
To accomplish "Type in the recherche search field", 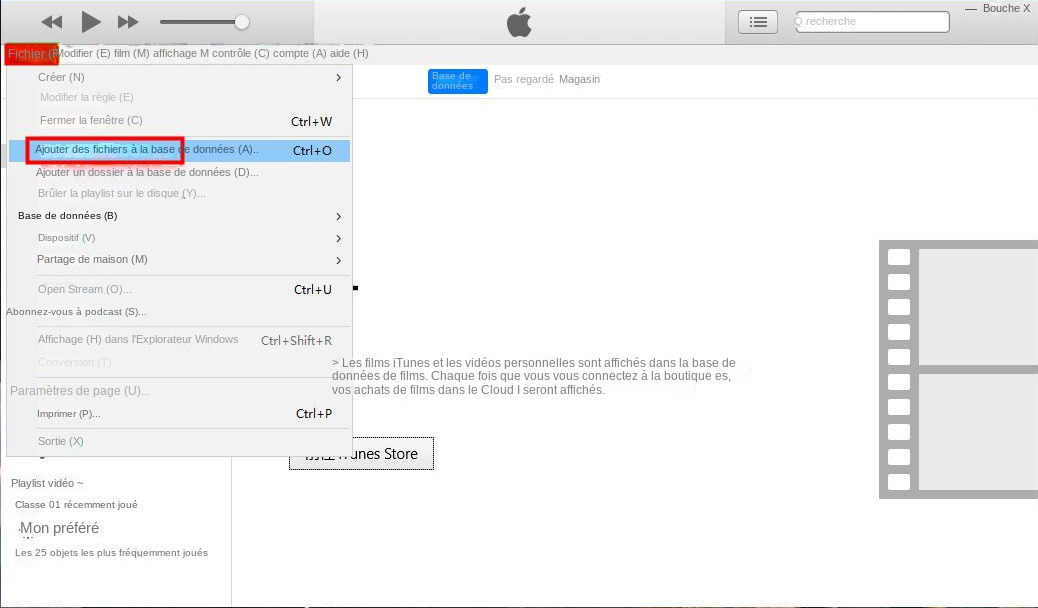I will pos(874,21).
